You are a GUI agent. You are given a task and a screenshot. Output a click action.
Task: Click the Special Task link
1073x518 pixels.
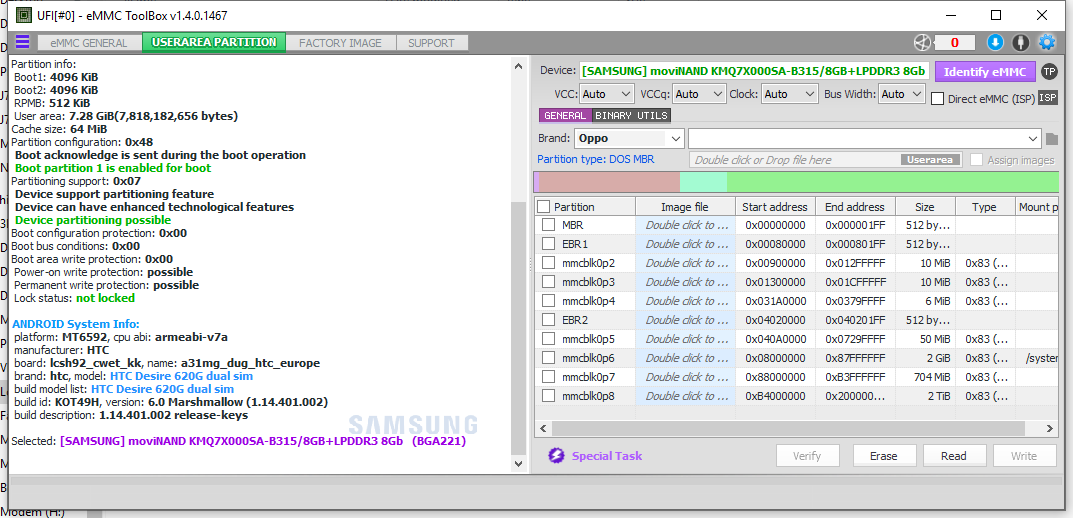click(607, 456)
